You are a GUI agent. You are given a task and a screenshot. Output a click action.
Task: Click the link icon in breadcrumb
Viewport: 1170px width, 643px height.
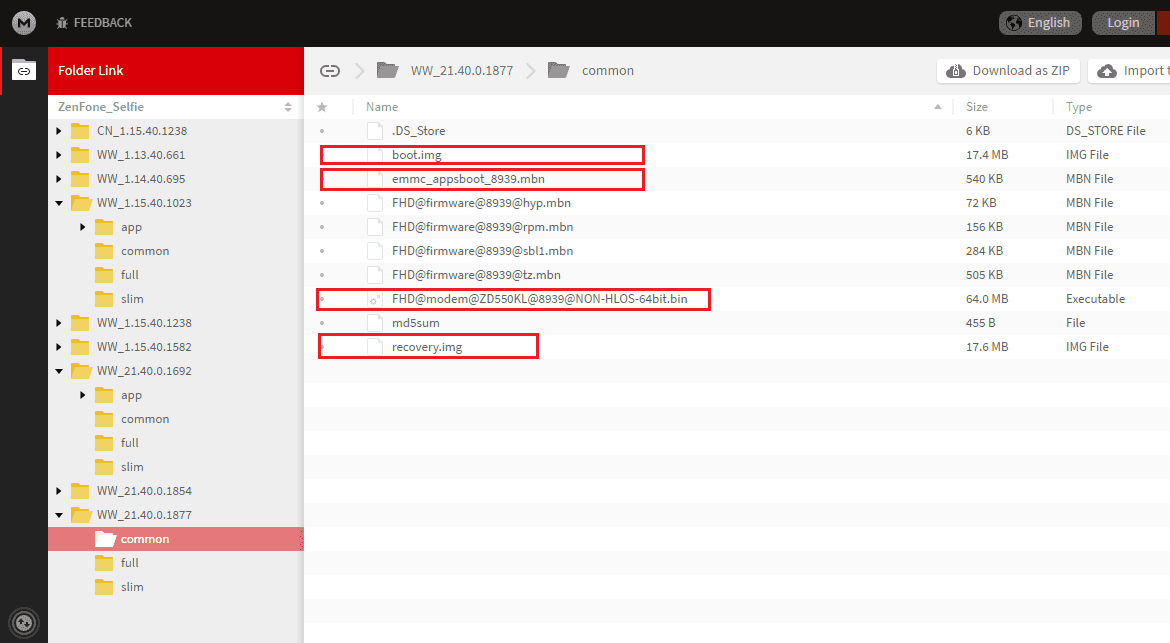(x=330, y=71)
